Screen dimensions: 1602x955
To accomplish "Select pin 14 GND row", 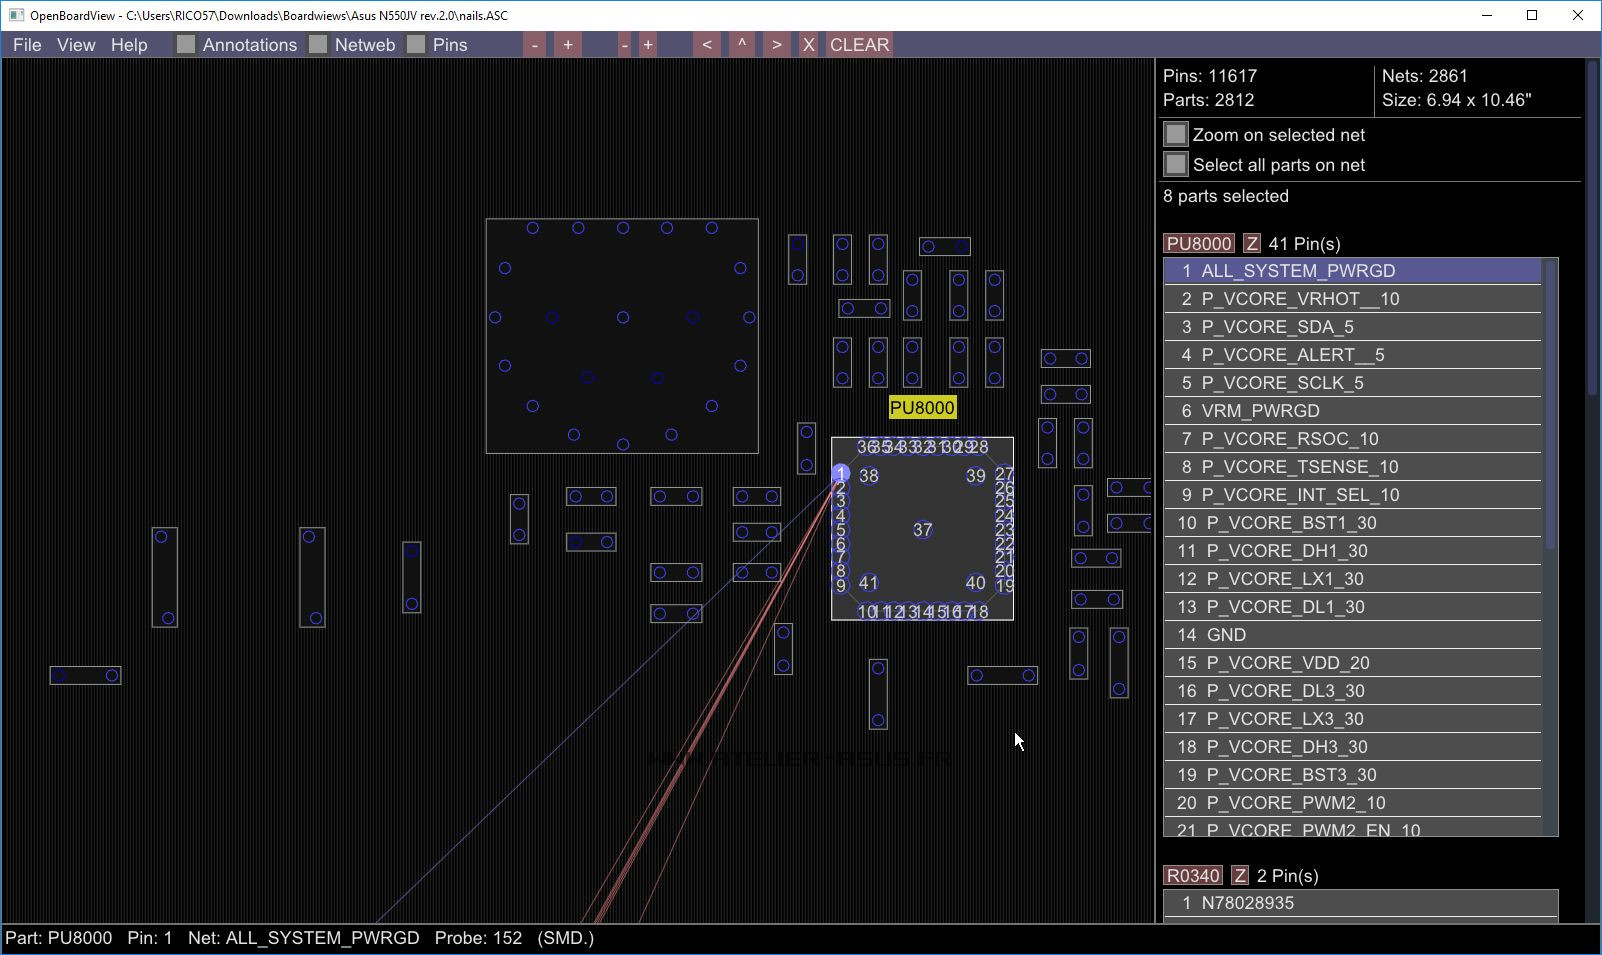I will pos(1353,635).
